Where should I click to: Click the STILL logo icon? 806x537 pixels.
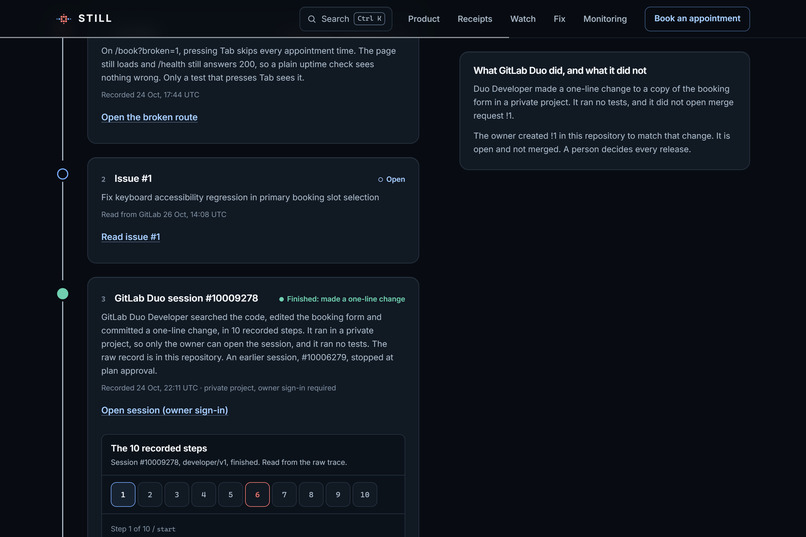pyautogui.click(x=64, y=19)
